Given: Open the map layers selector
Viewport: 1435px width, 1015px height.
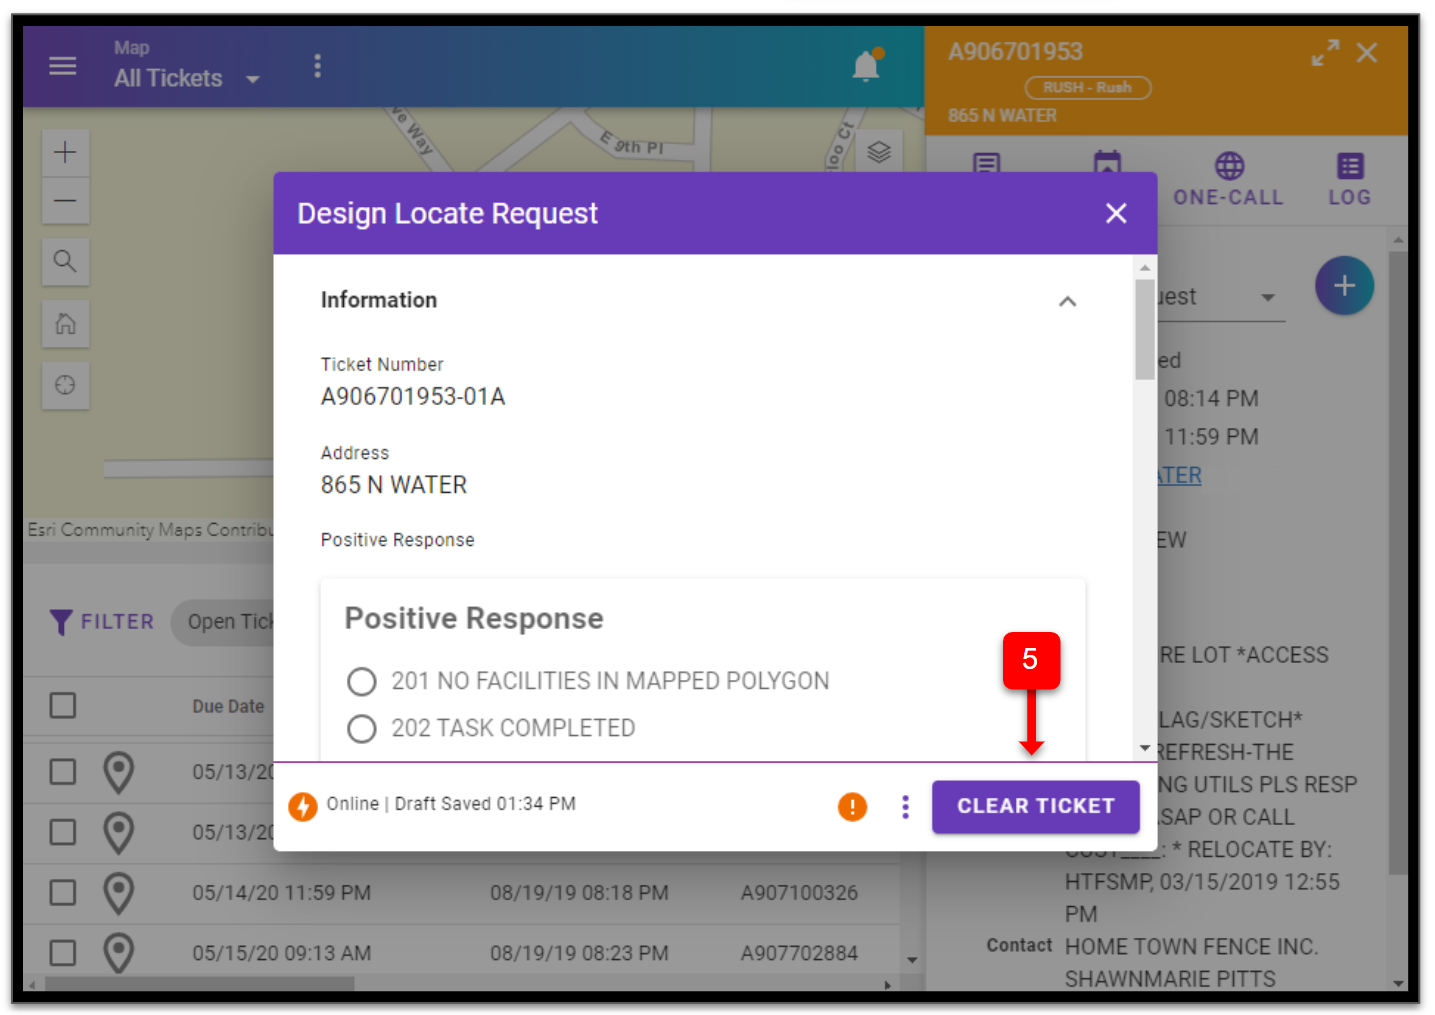Looking at the screenshot, I should point(878,151).
